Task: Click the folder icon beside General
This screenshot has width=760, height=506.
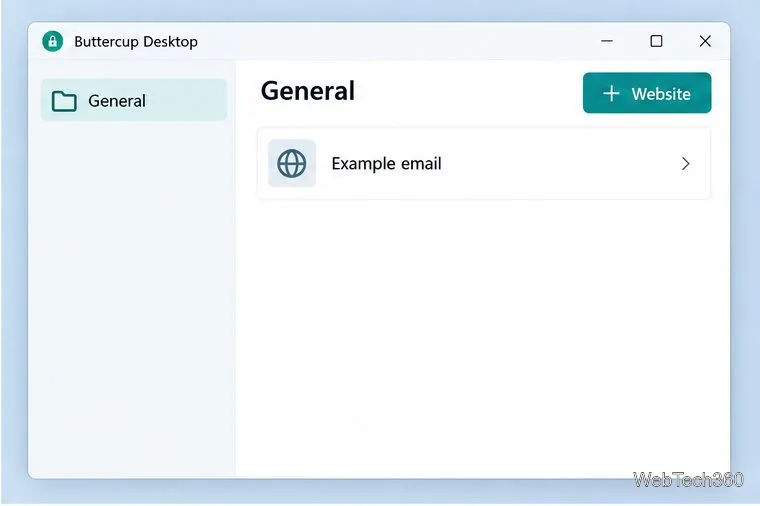Action: (64, 101)
